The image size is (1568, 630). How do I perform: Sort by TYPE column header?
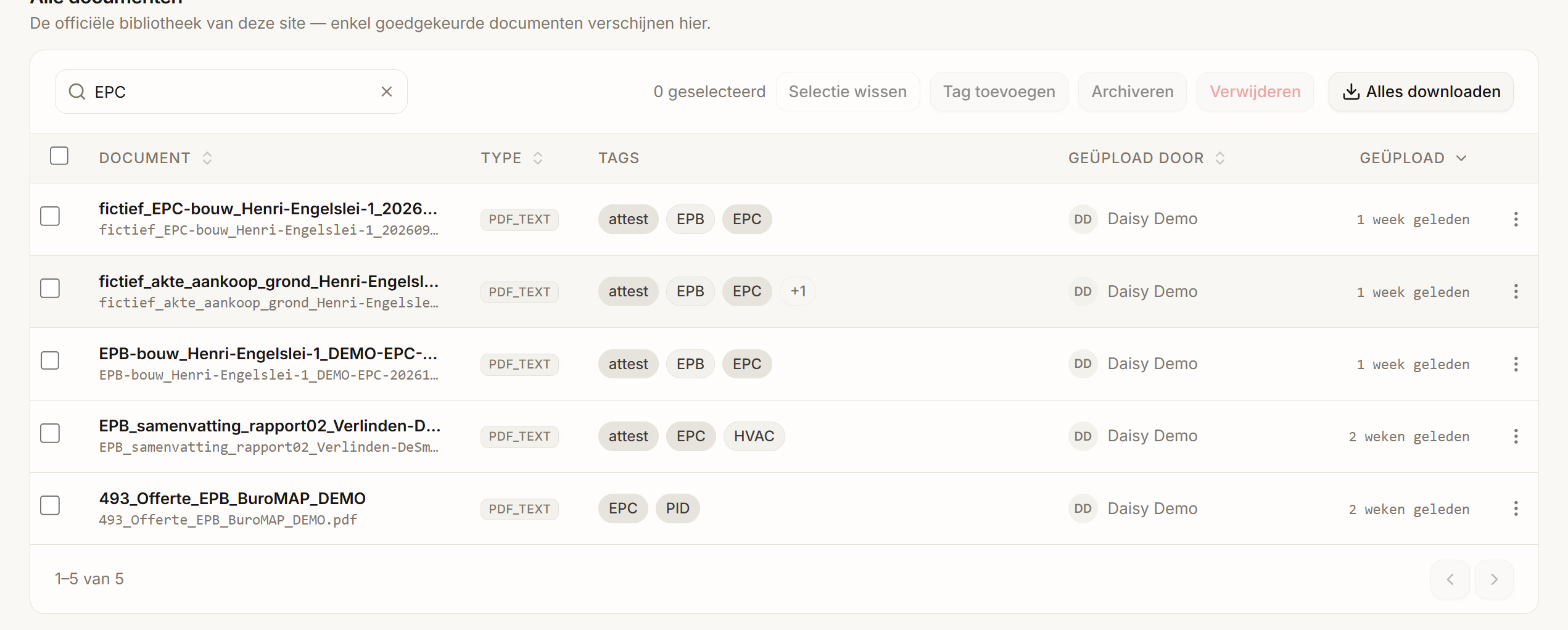click(512, 158)
